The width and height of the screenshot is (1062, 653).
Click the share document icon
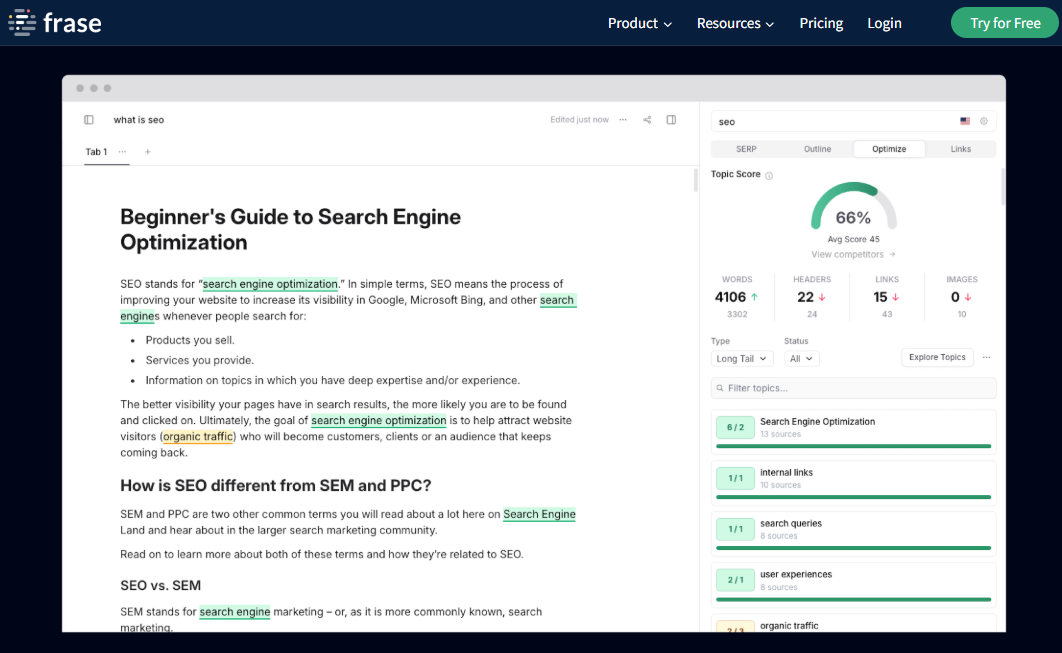(x=647, y=120)
